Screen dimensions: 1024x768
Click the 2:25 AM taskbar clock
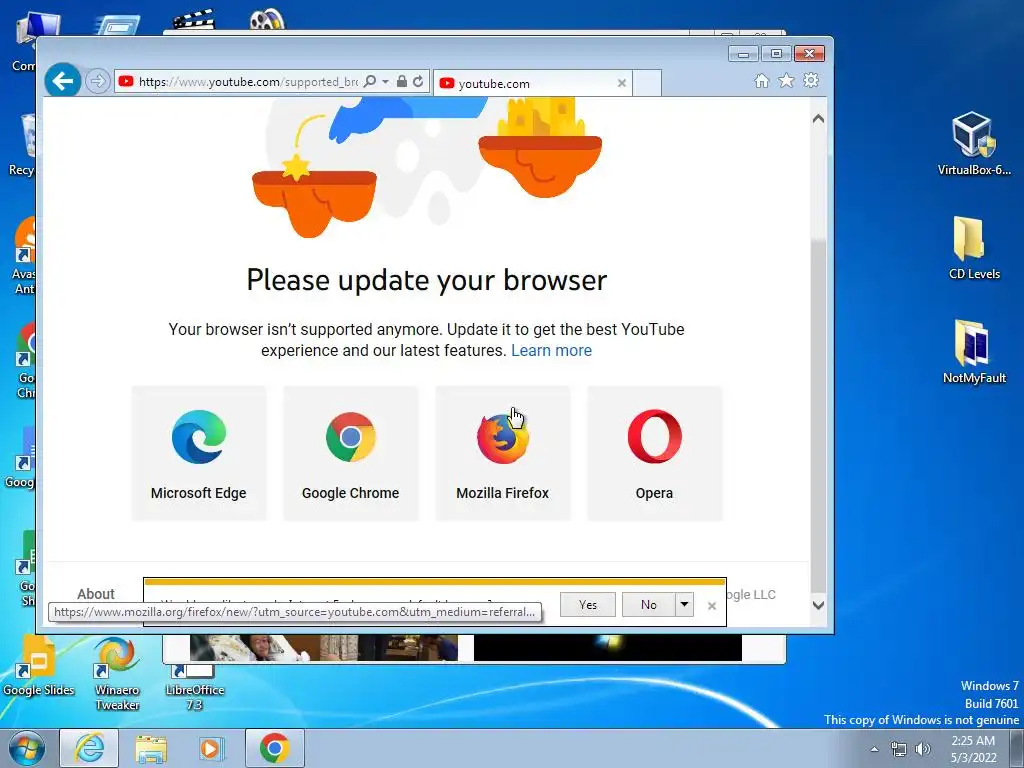(973, 749)
